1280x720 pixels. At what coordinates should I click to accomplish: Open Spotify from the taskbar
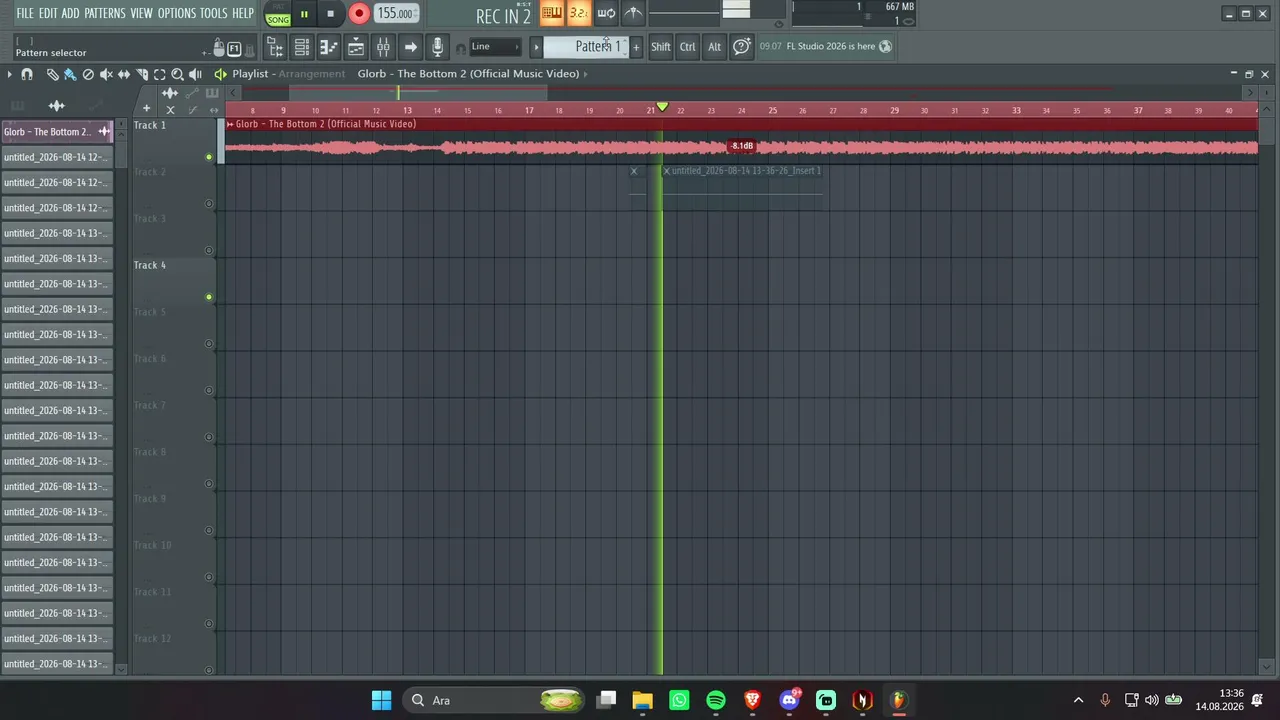point(716,700)
